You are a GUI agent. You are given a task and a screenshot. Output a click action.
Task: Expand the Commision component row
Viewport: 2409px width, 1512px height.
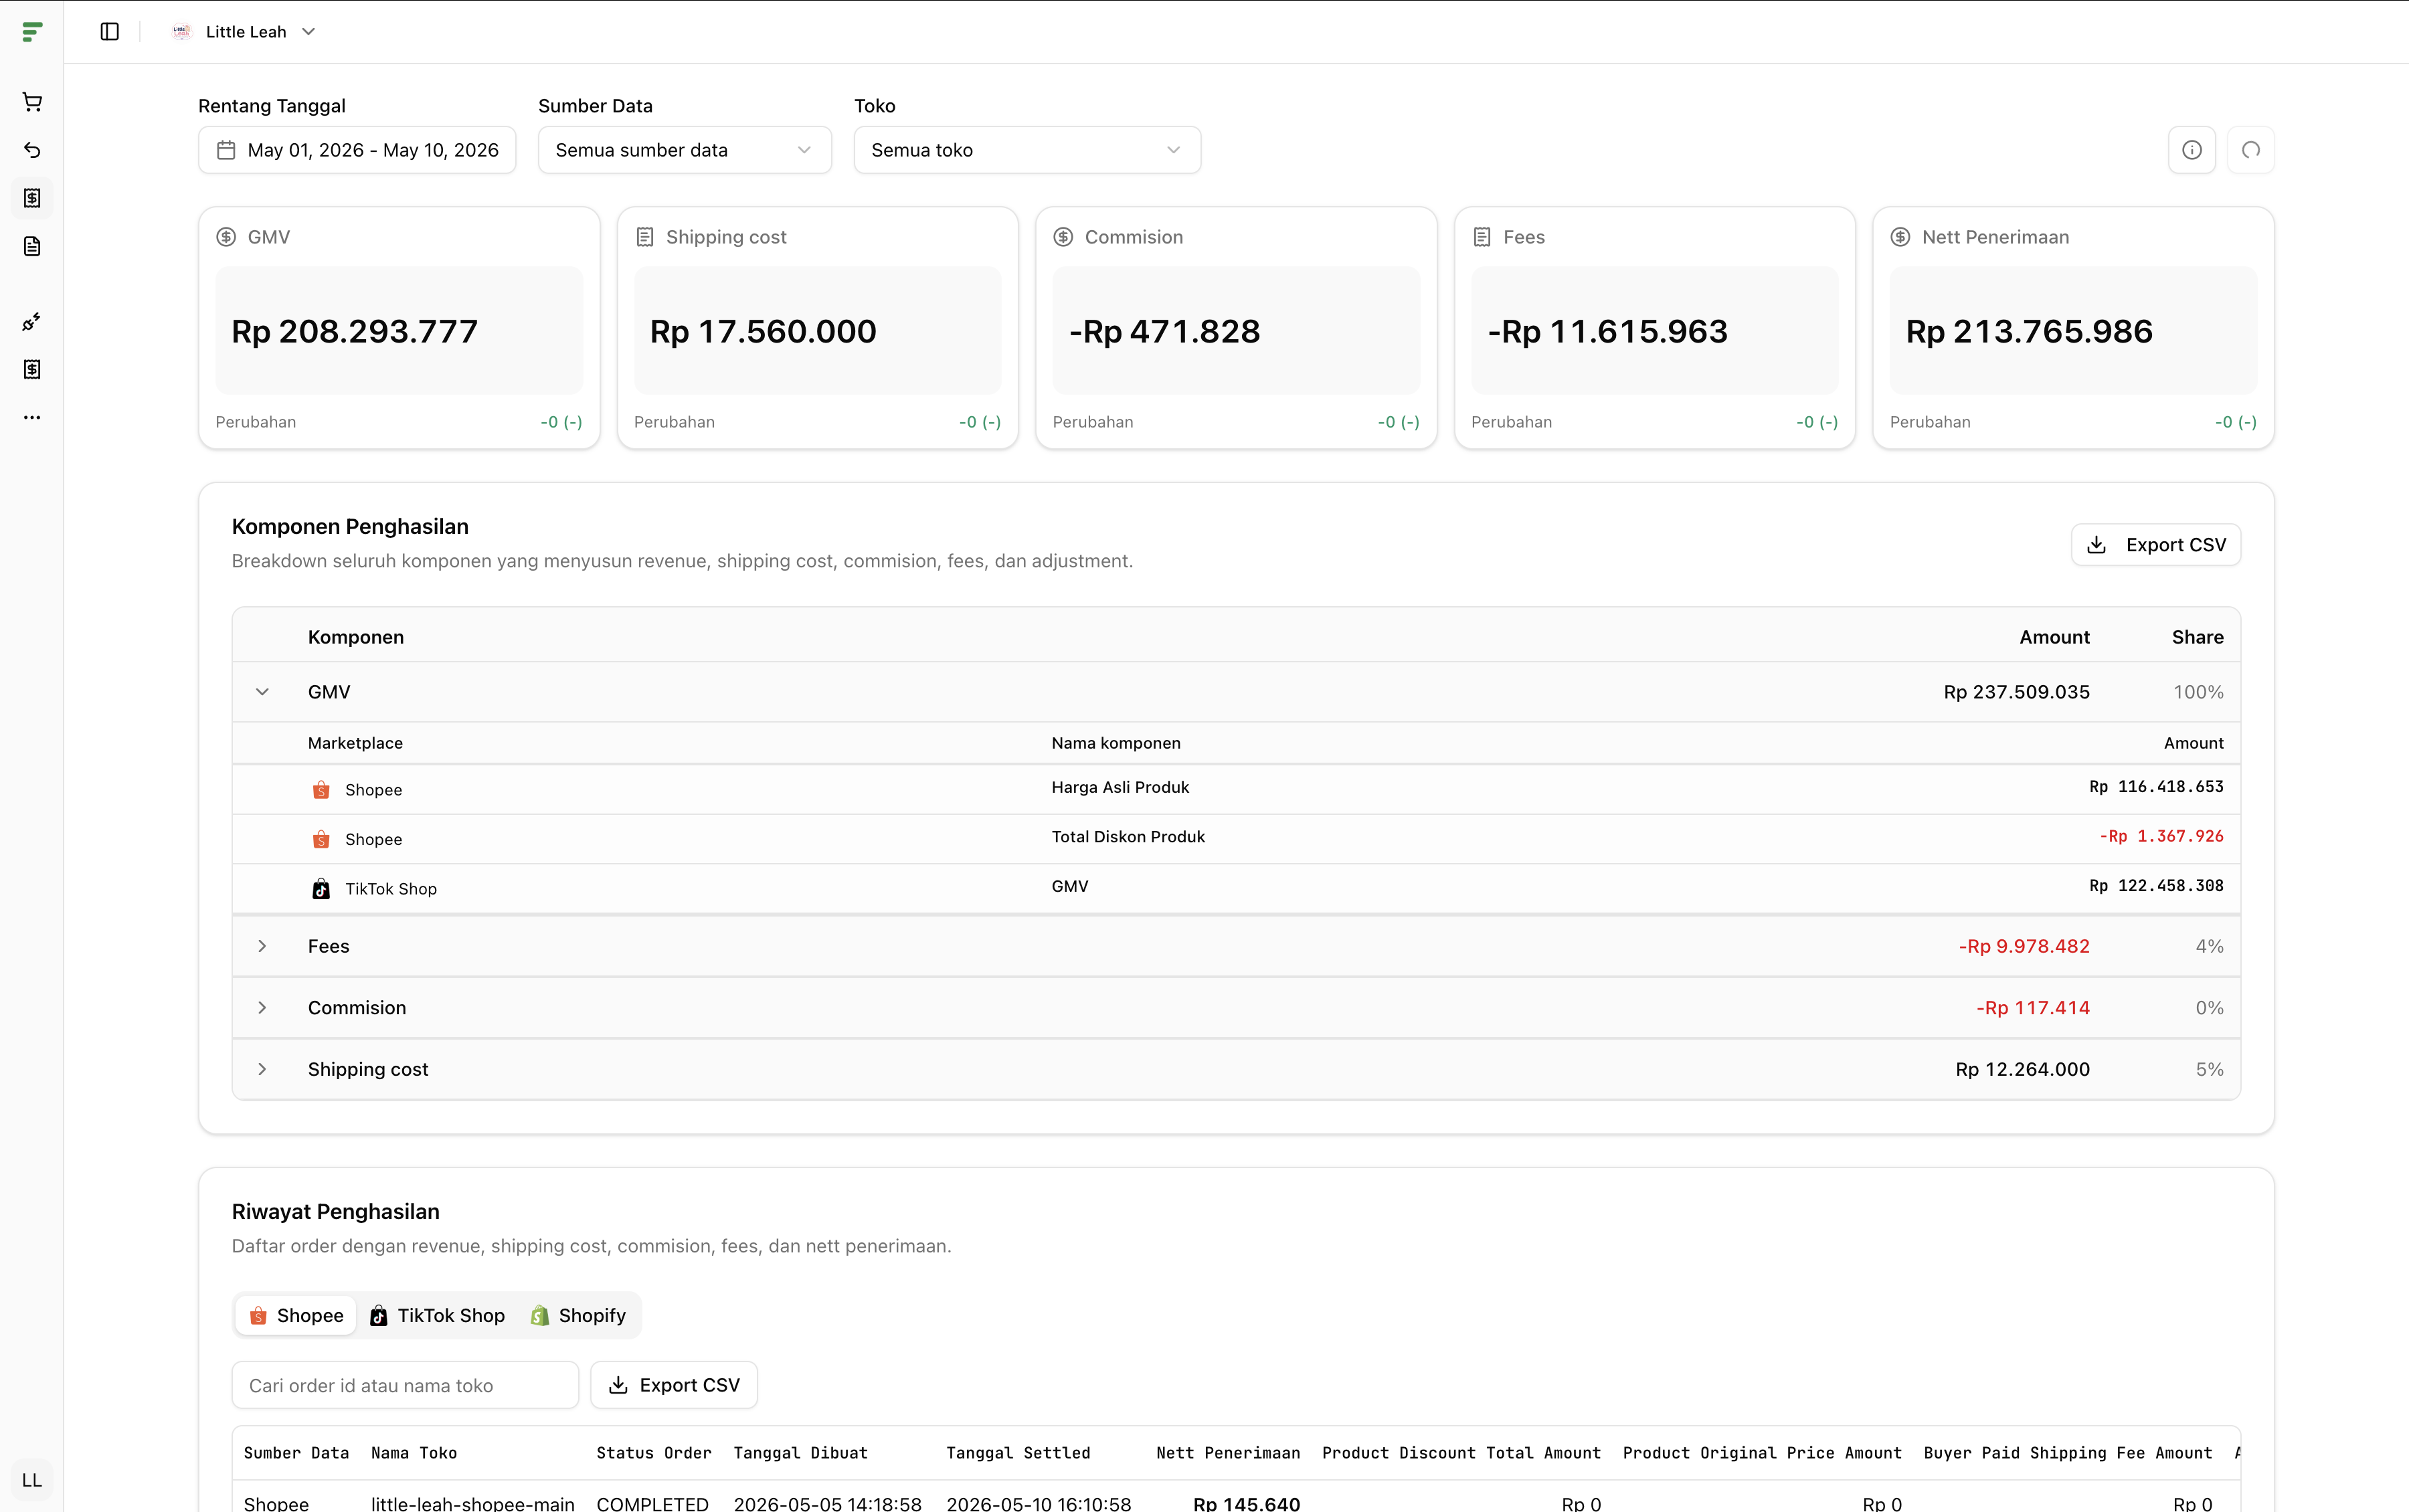[262, 1008]
